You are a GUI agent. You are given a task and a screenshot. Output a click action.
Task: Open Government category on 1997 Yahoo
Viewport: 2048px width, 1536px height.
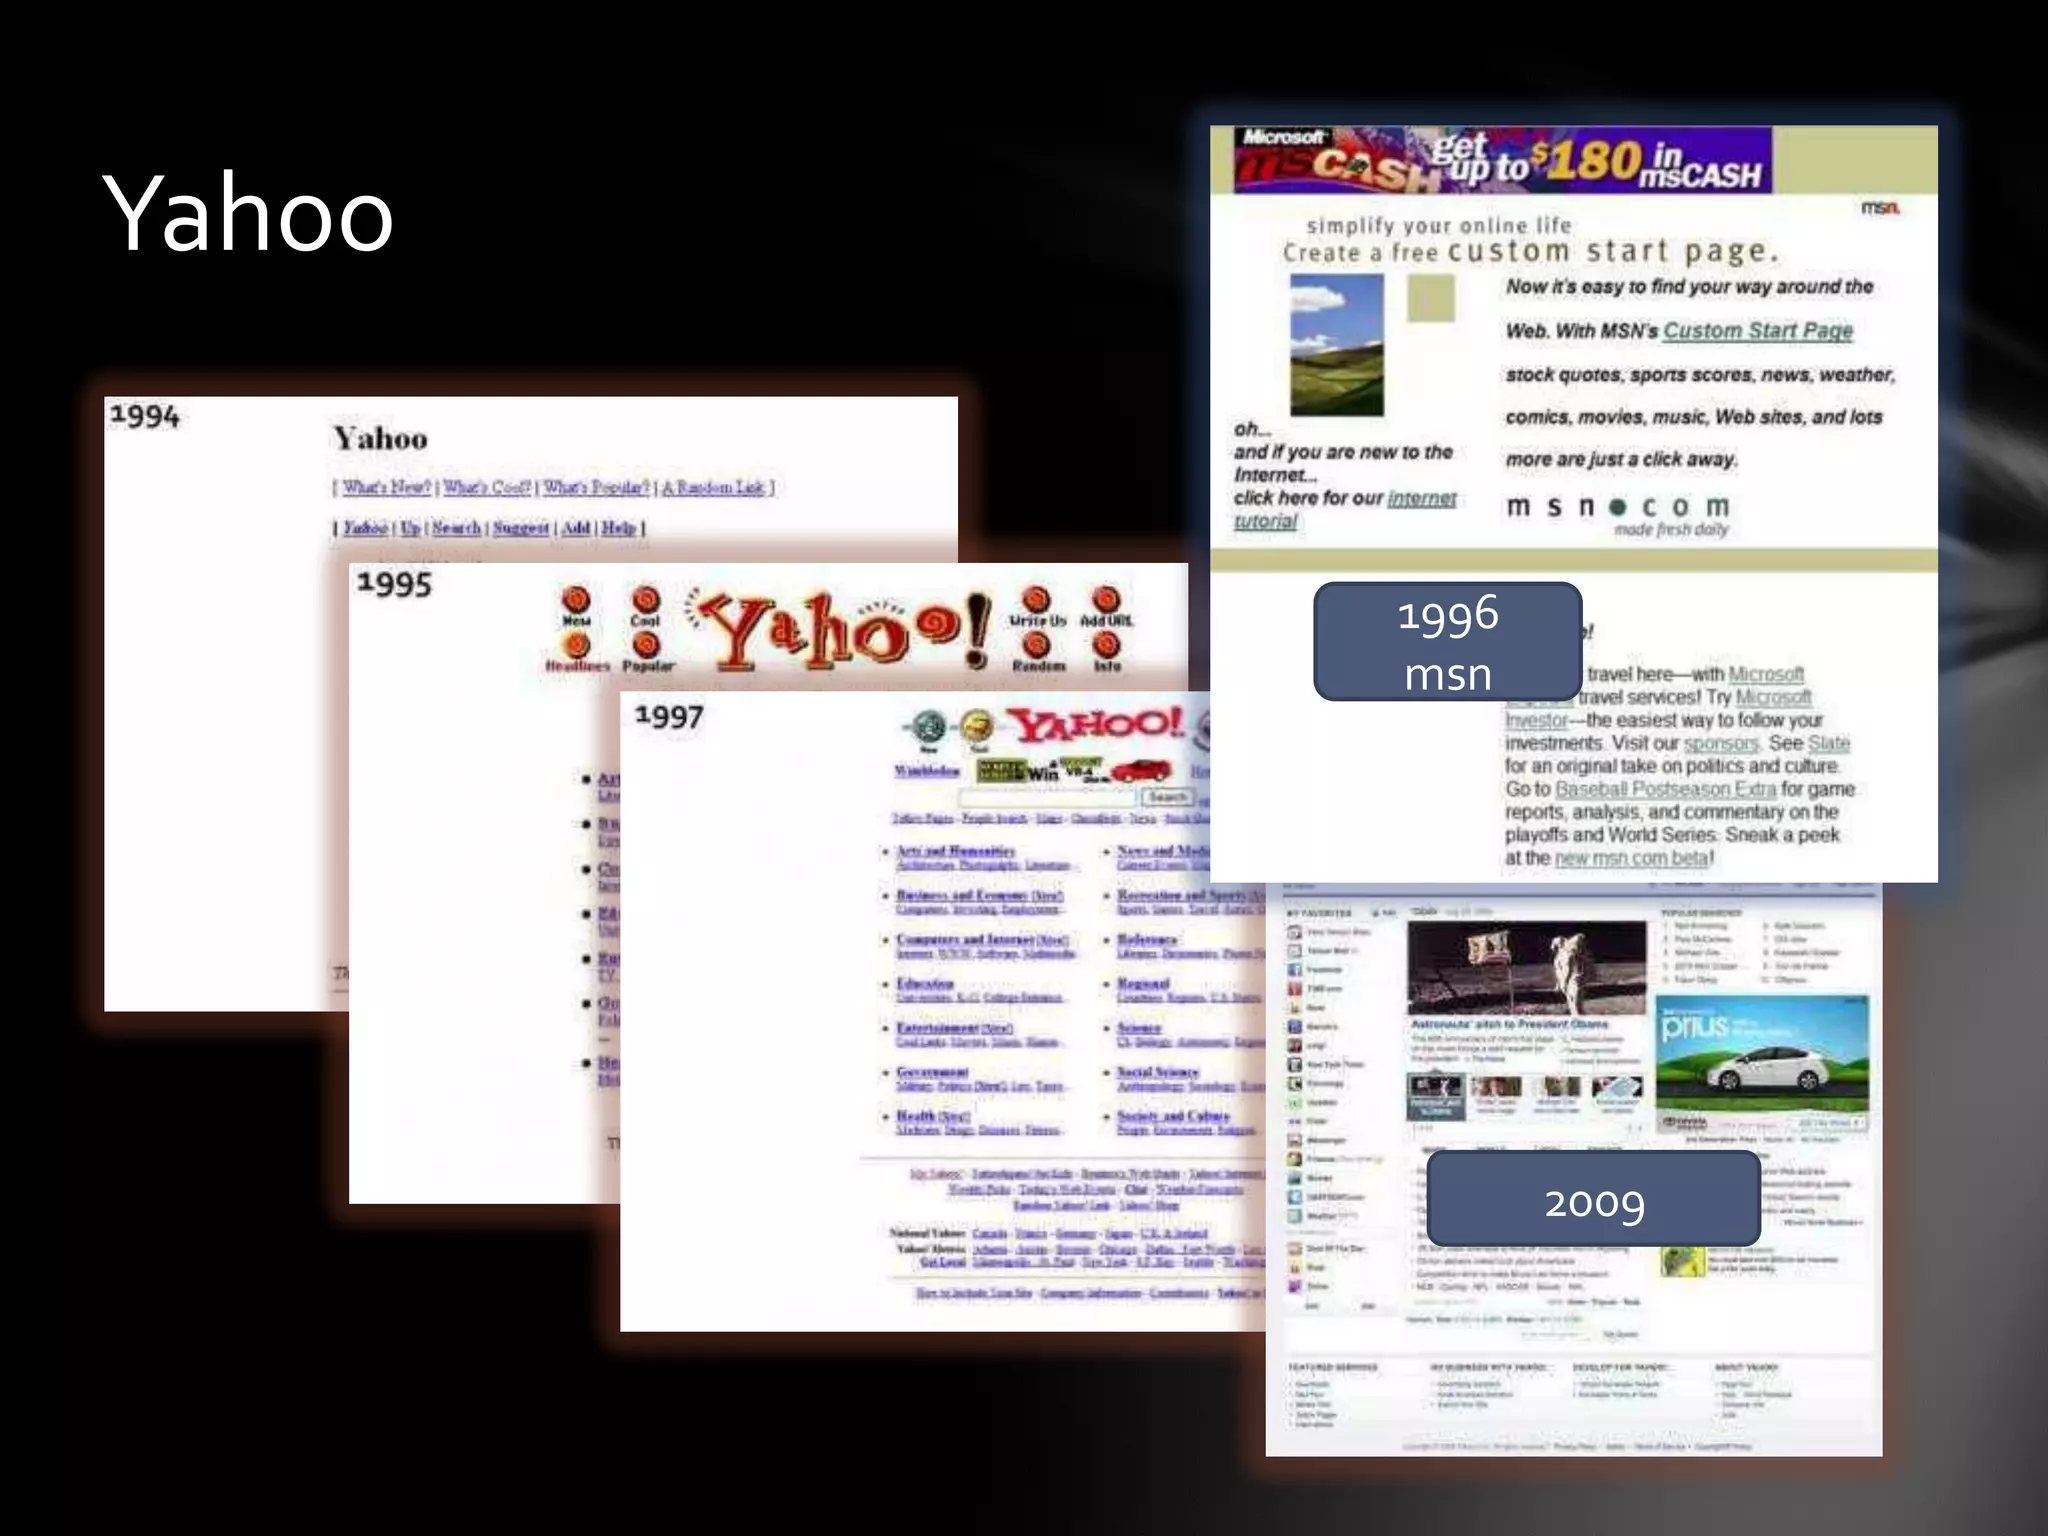pos(932,1072)
